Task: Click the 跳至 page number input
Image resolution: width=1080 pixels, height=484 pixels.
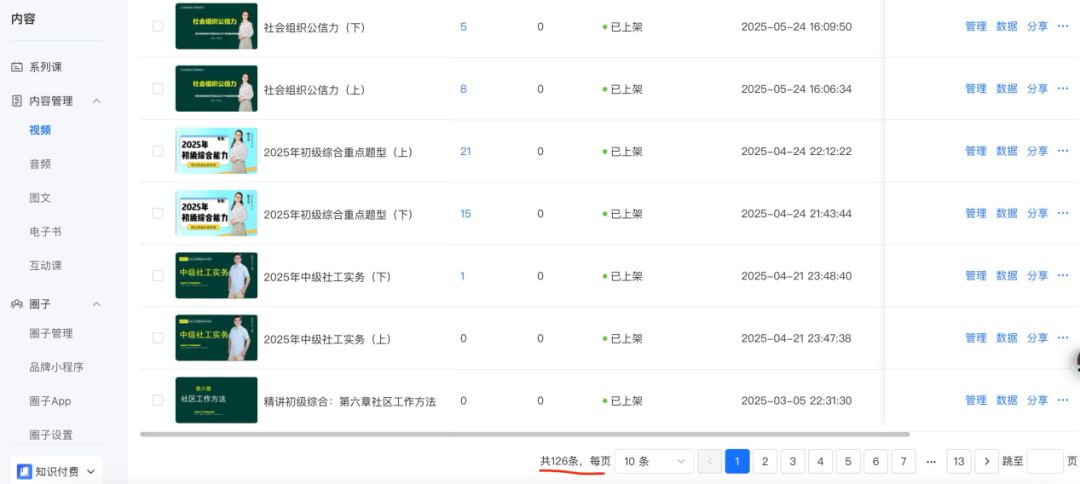Action: [1045, 461]
